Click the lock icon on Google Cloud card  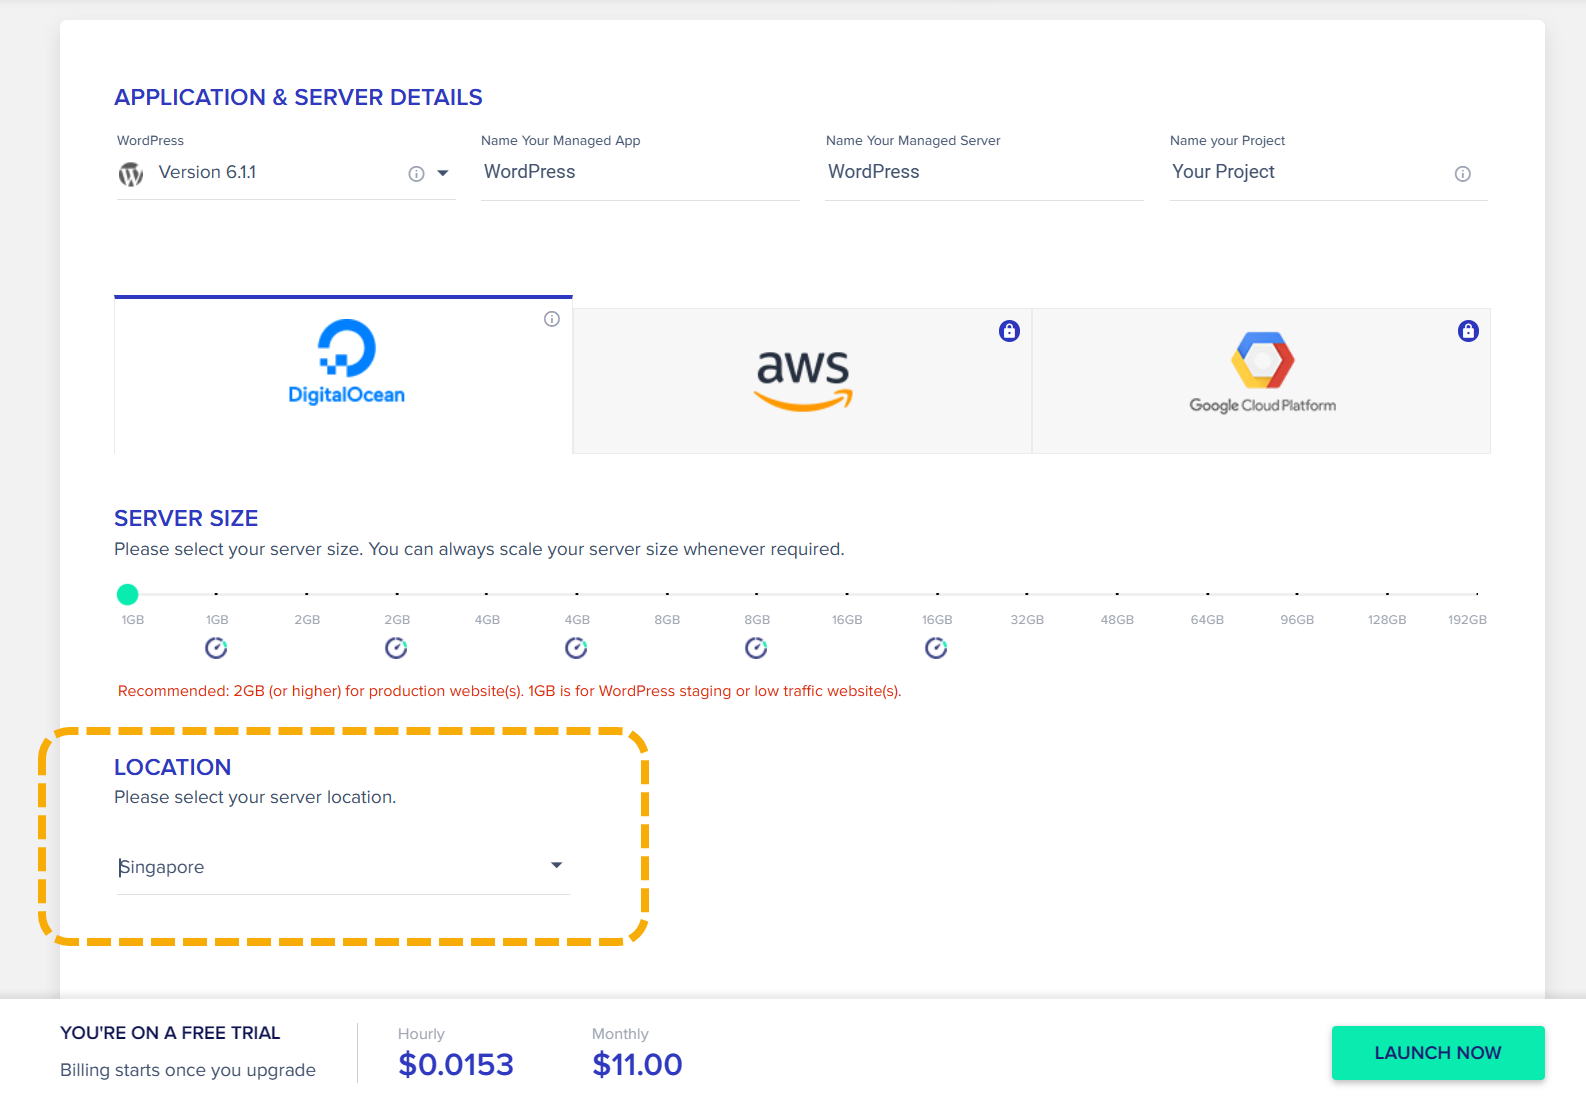[1468, 331]
